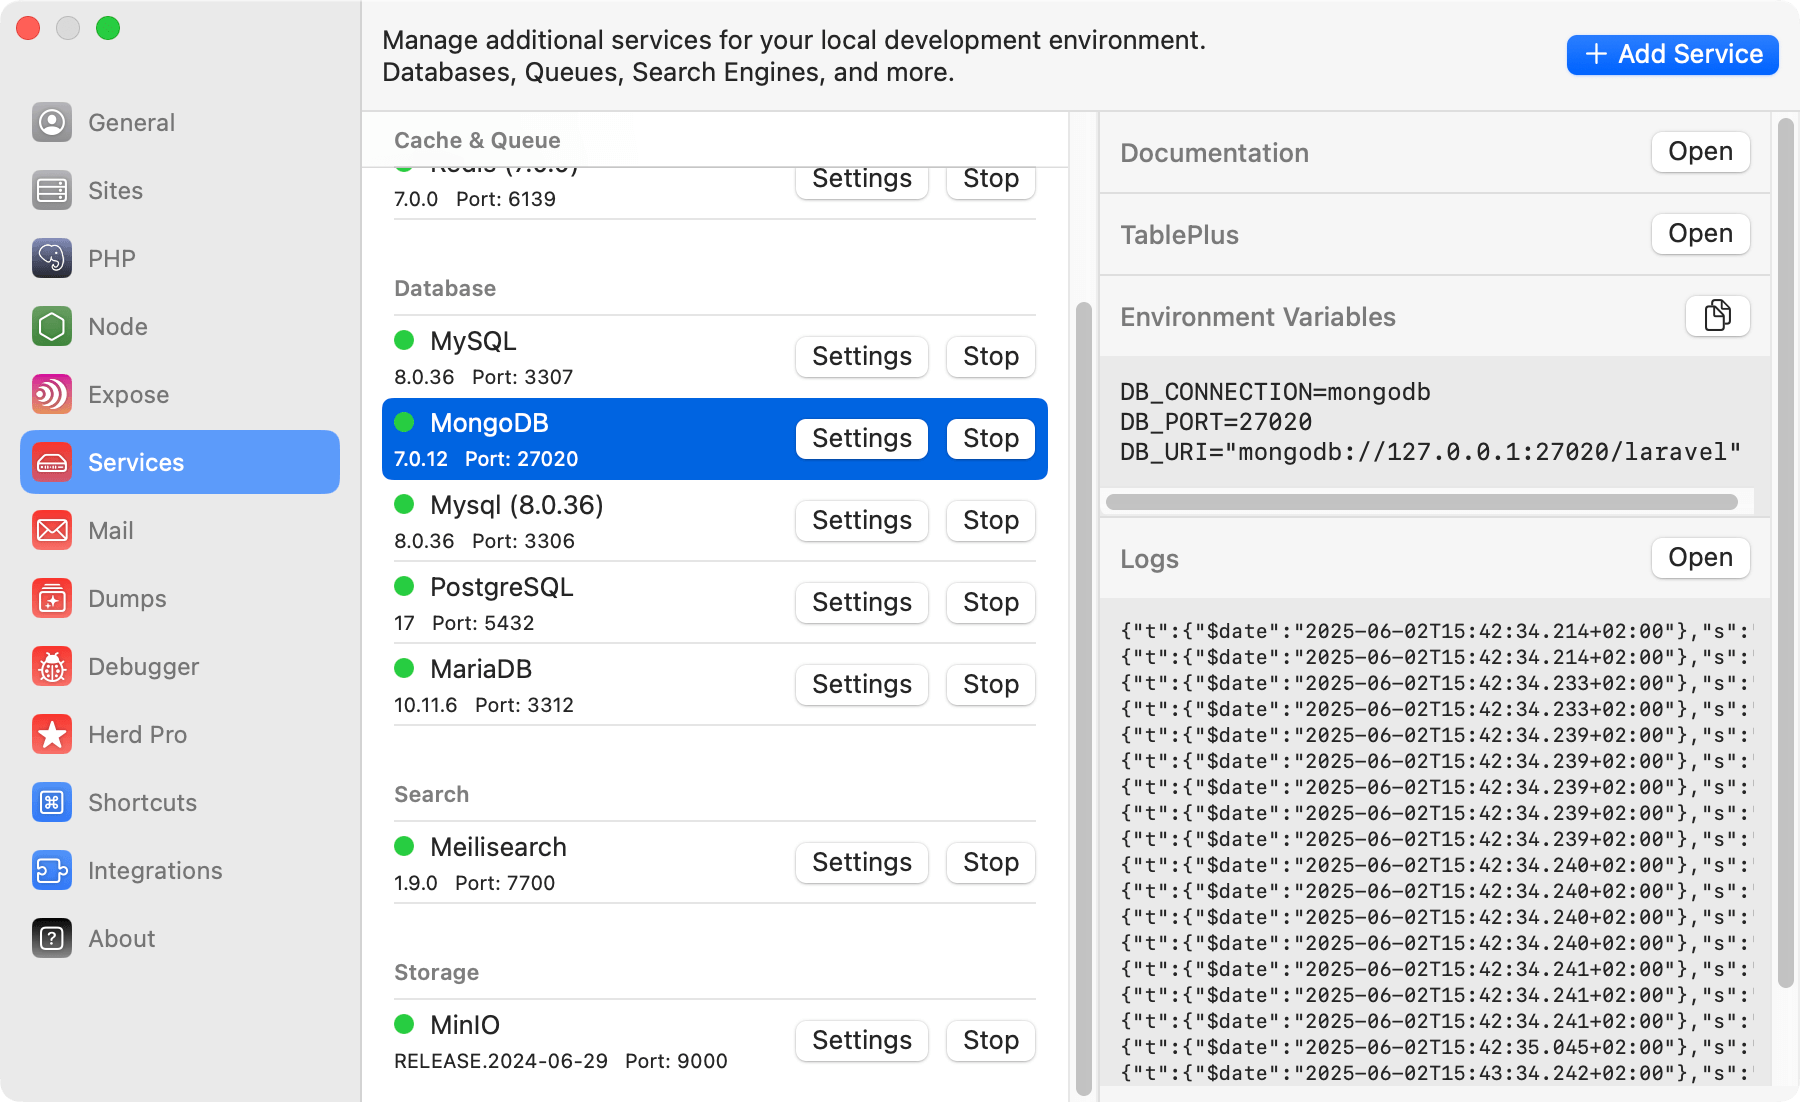This screenshot has width=1800, height=1102.
Task: Click the Node hexagon icon
Action: click(x=51, y=326)
